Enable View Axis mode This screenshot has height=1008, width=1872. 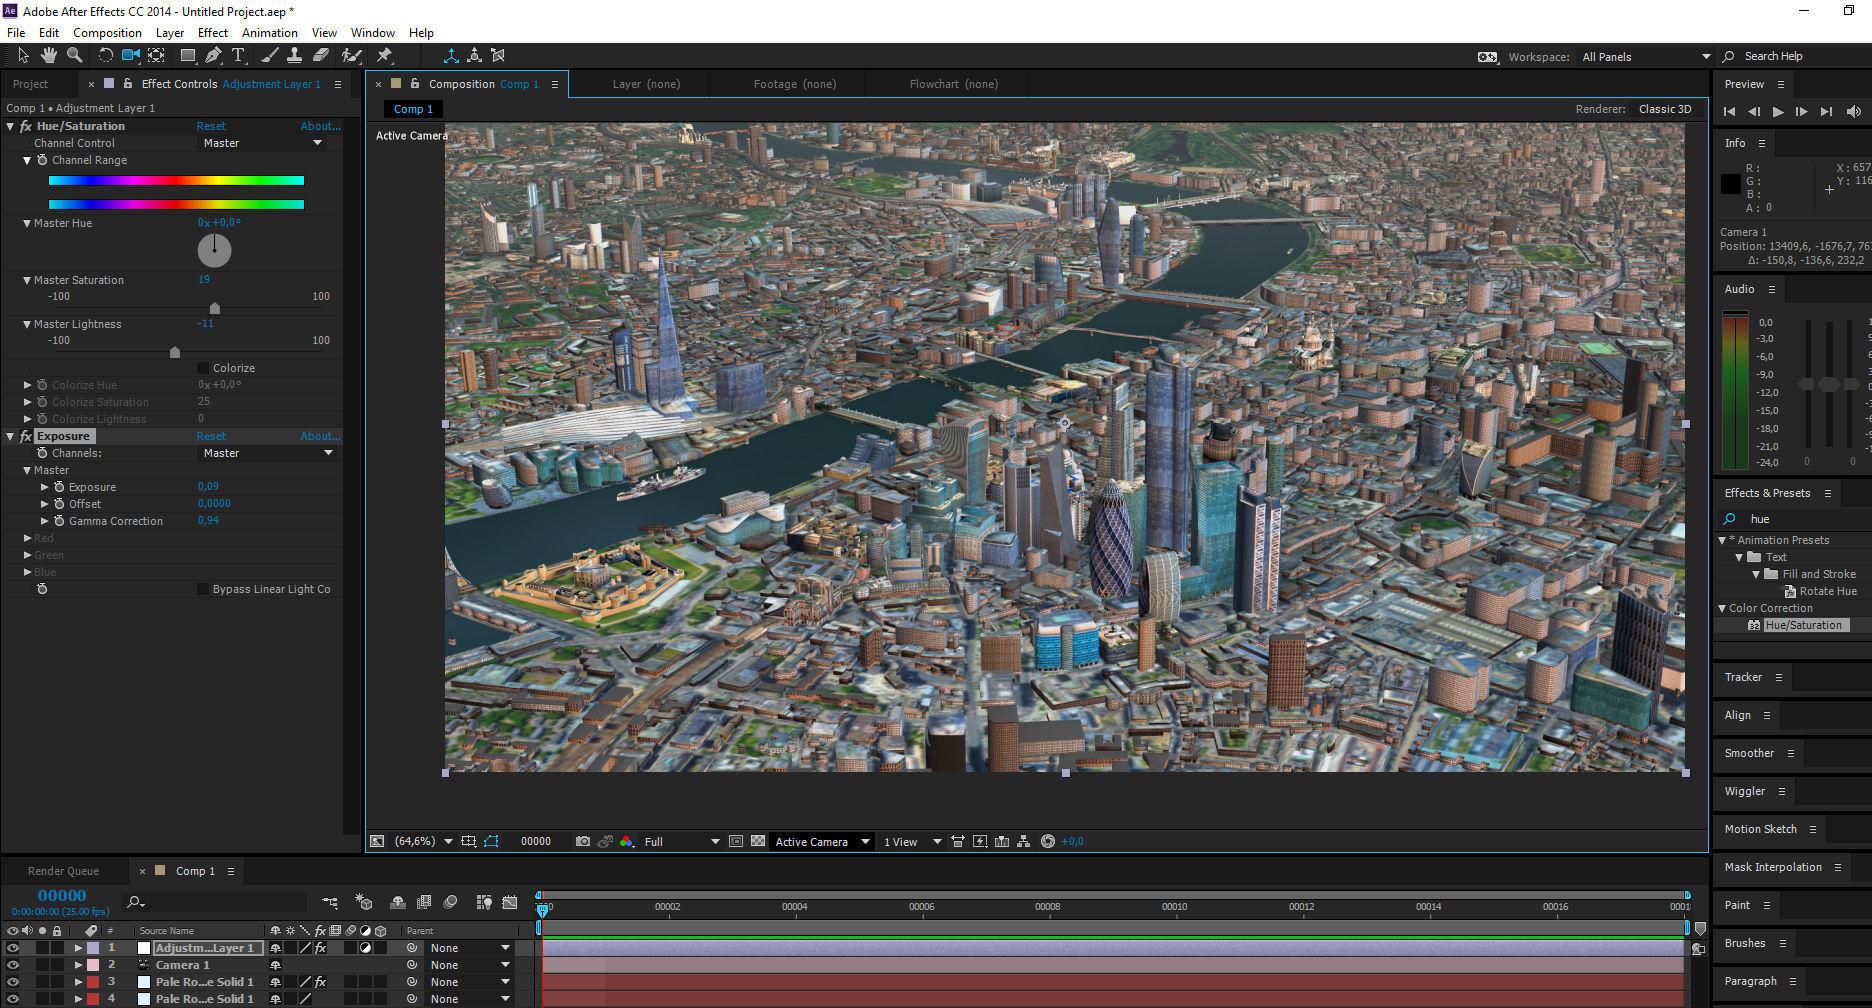pos(498,55)
